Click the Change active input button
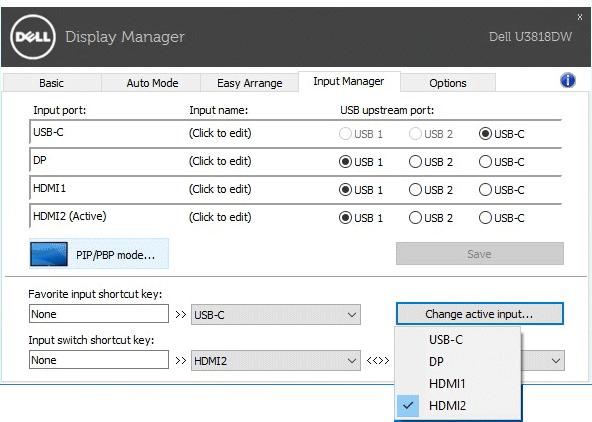This screenshot has width=592, height=422. click(x=479, y=314)
